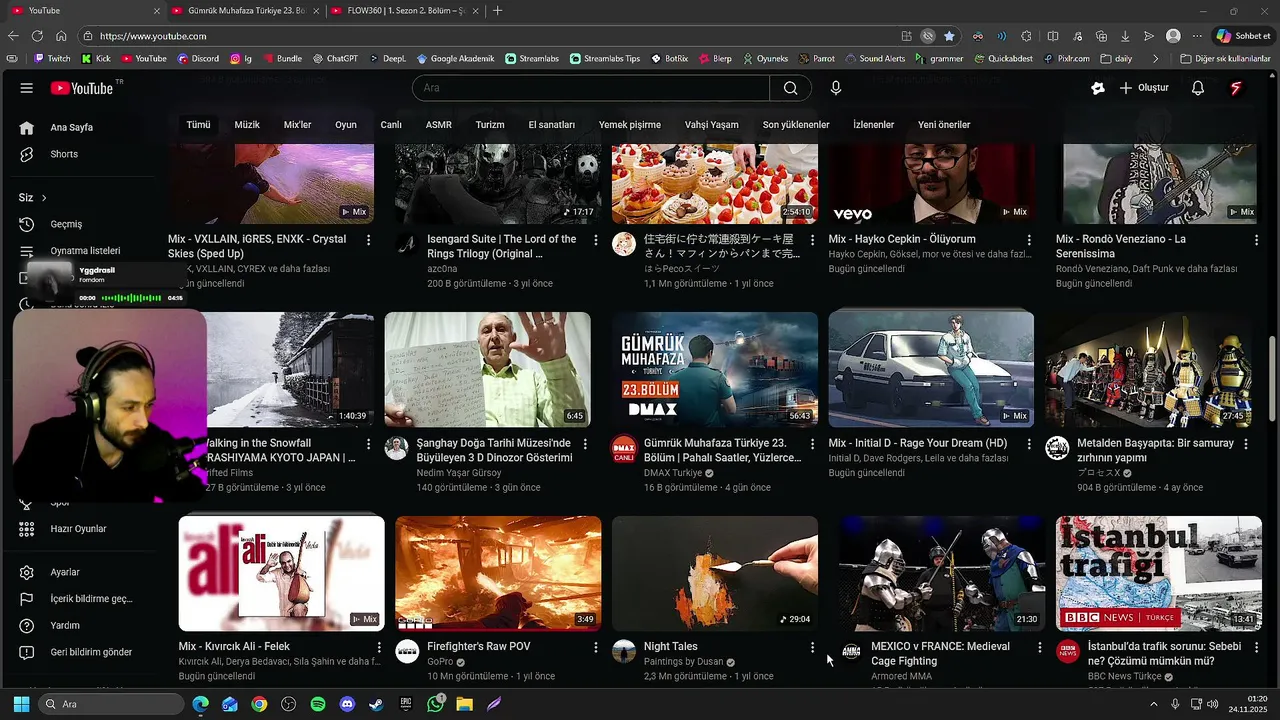Start voice search with the microphone
1280x720 pixels.
coord(836,88)
